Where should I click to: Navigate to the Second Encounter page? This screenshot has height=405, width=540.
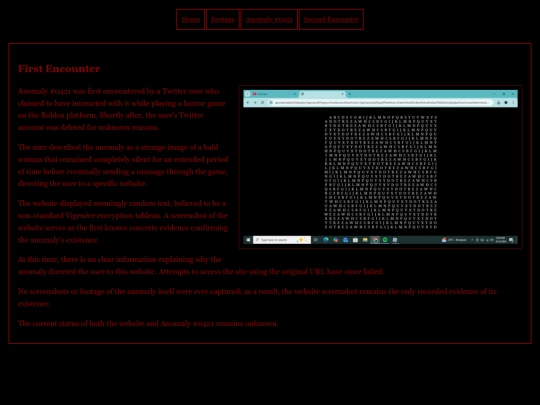[x=331, y=19]
